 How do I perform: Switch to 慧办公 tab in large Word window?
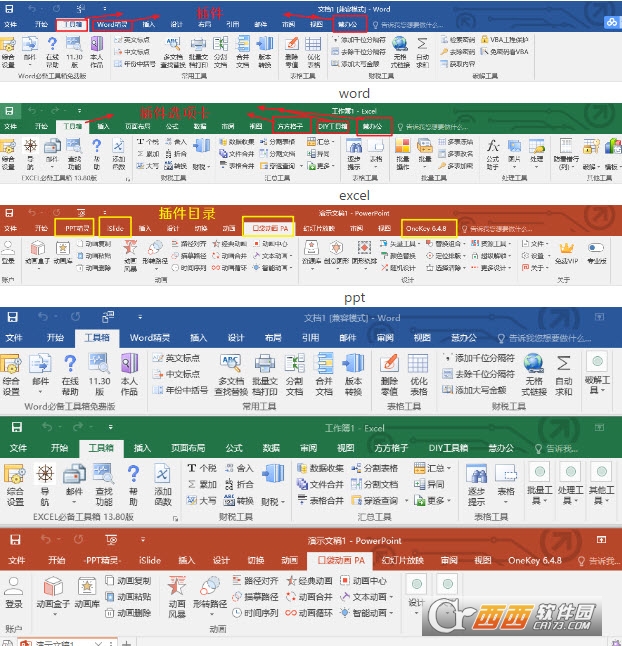[463, 338]
